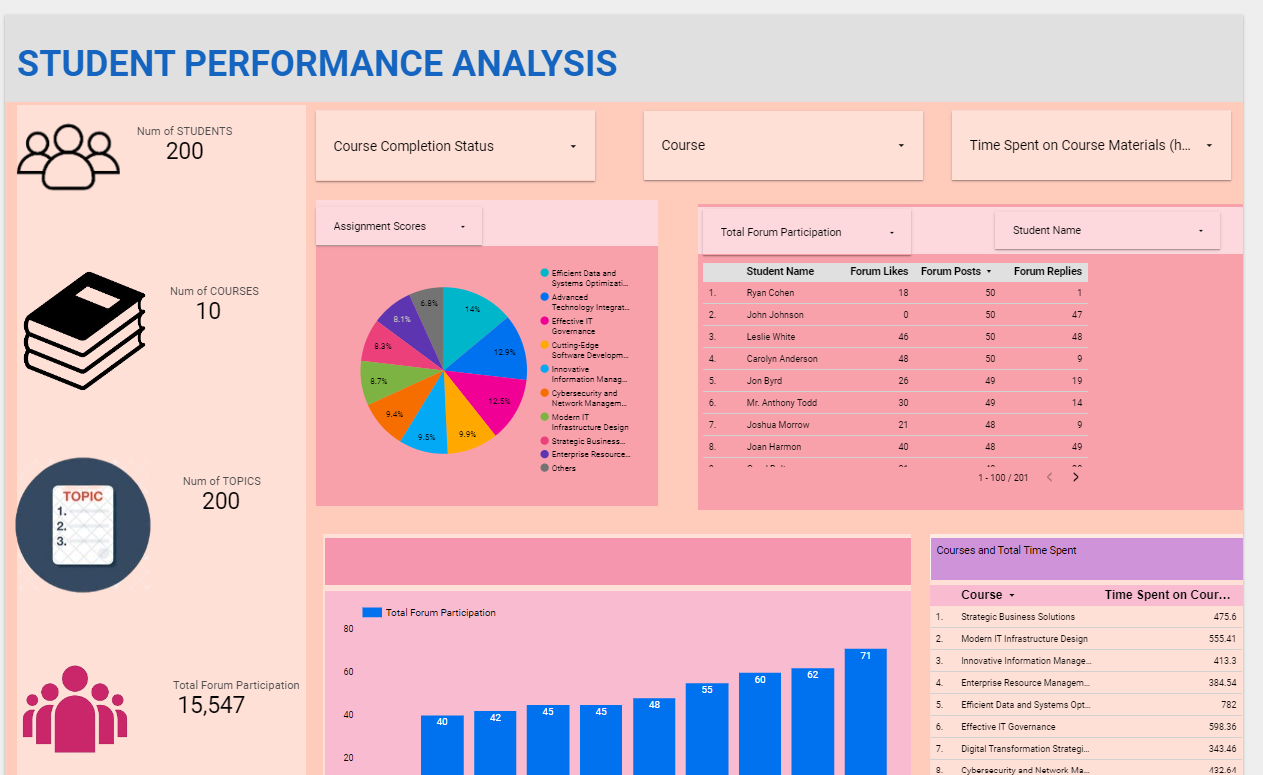This screenshot has width=1263, height=775.
Task: Click the 1 - 100 / 201 pagination text
Action: click(1003, 478)
